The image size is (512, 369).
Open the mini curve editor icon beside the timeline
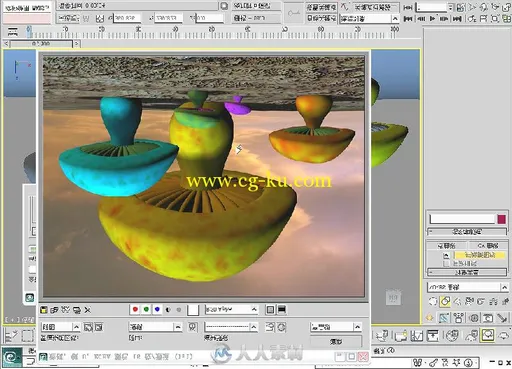coord(13,32)
